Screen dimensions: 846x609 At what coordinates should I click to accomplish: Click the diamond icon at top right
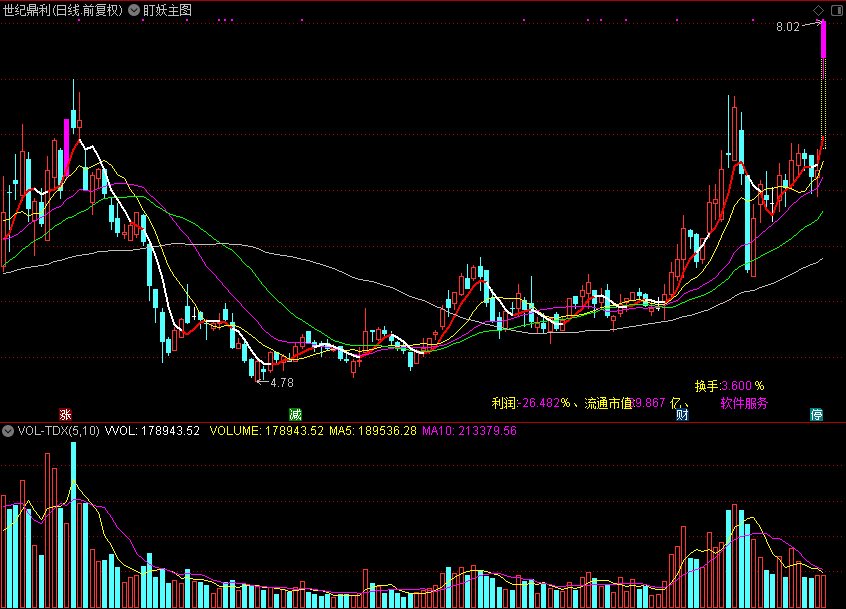[819, 10]
